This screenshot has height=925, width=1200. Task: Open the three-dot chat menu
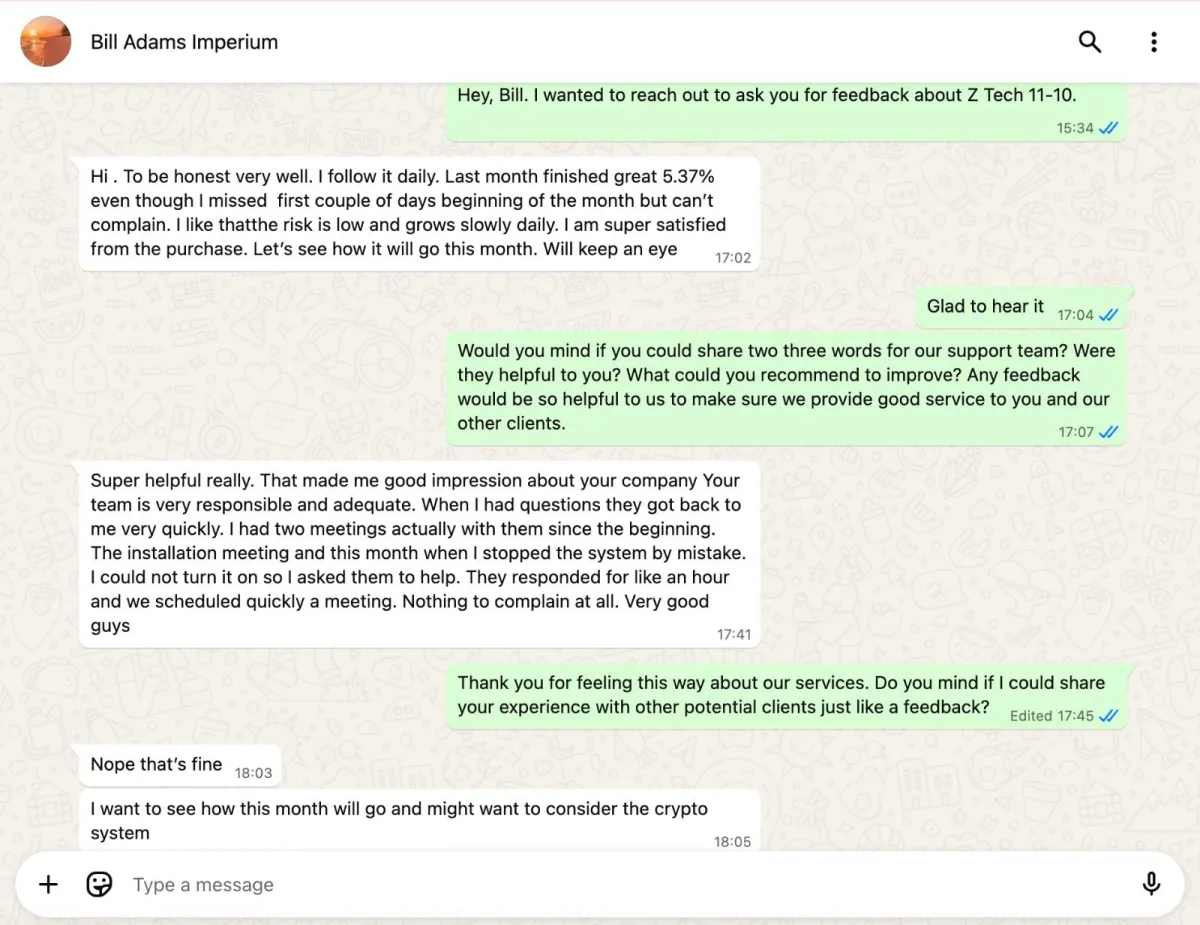tap(1154, 42)
